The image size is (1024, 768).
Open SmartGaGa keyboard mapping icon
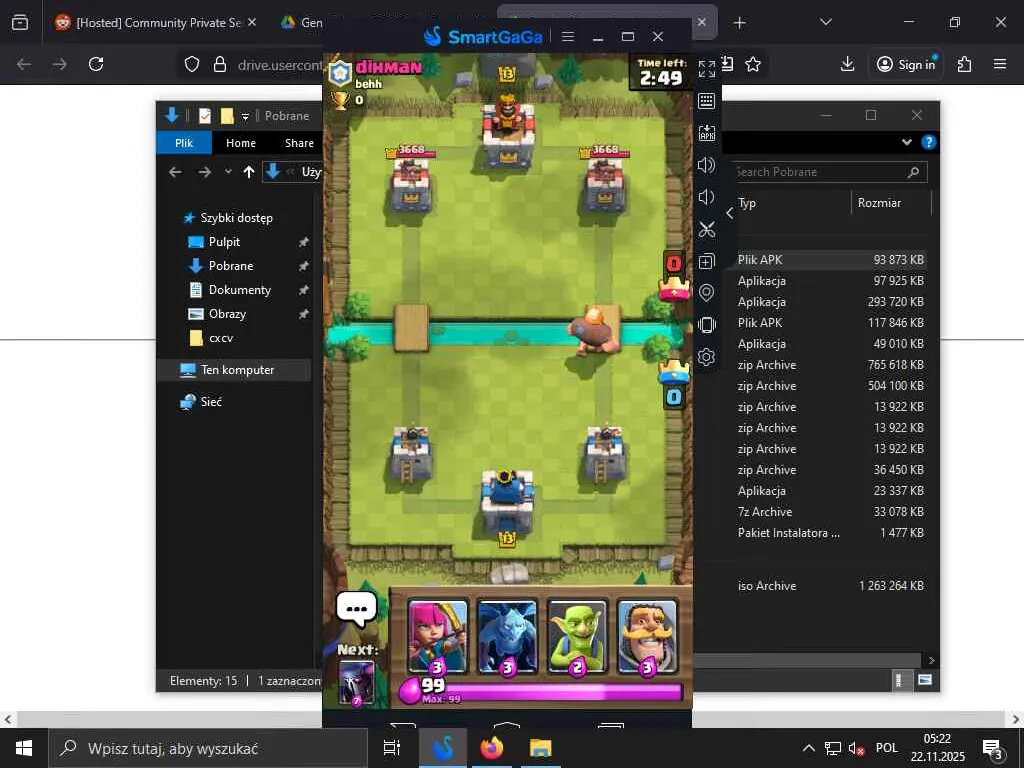(707, 101)
